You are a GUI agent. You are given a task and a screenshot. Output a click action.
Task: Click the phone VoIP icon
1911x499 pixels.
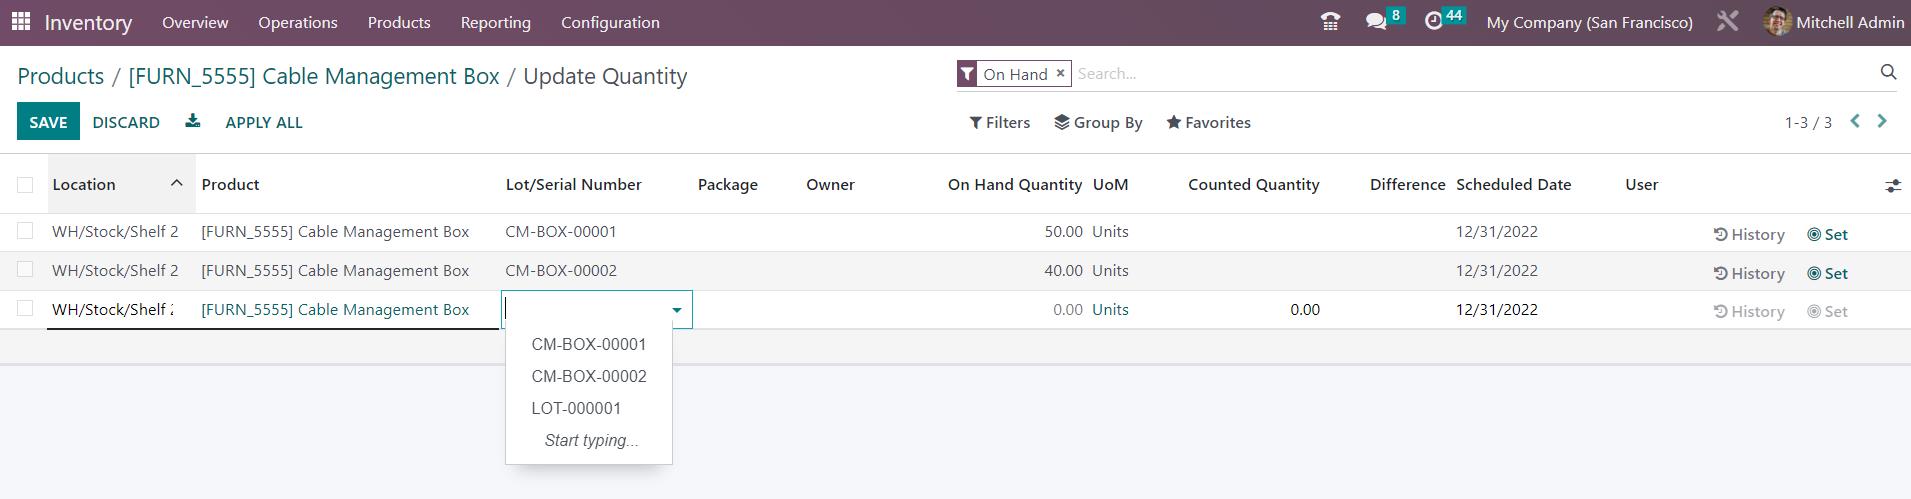[1330, 21]
